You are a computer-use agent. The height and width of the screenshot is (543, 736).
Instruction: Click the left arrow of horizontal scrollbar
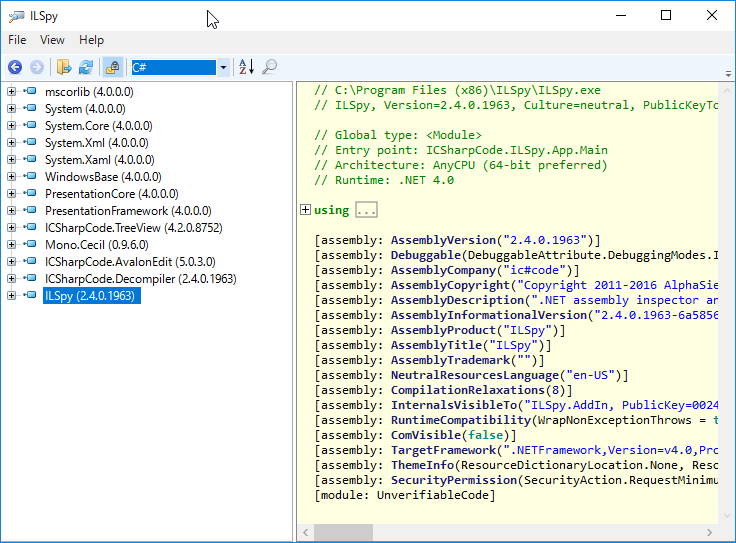pos(306,533)
